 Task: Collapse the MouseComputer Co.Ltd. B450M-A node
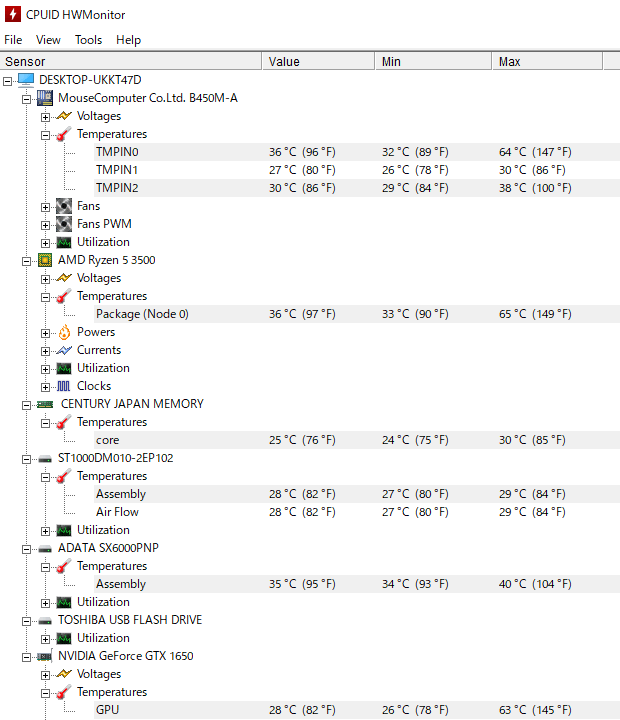pyautogui.click(x=27, y=99)
